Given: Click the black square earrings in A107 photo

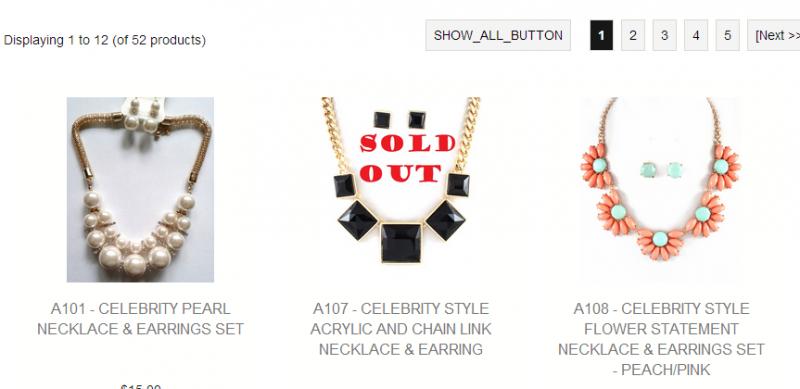Looking at the screenshot, I should (399, 120).
